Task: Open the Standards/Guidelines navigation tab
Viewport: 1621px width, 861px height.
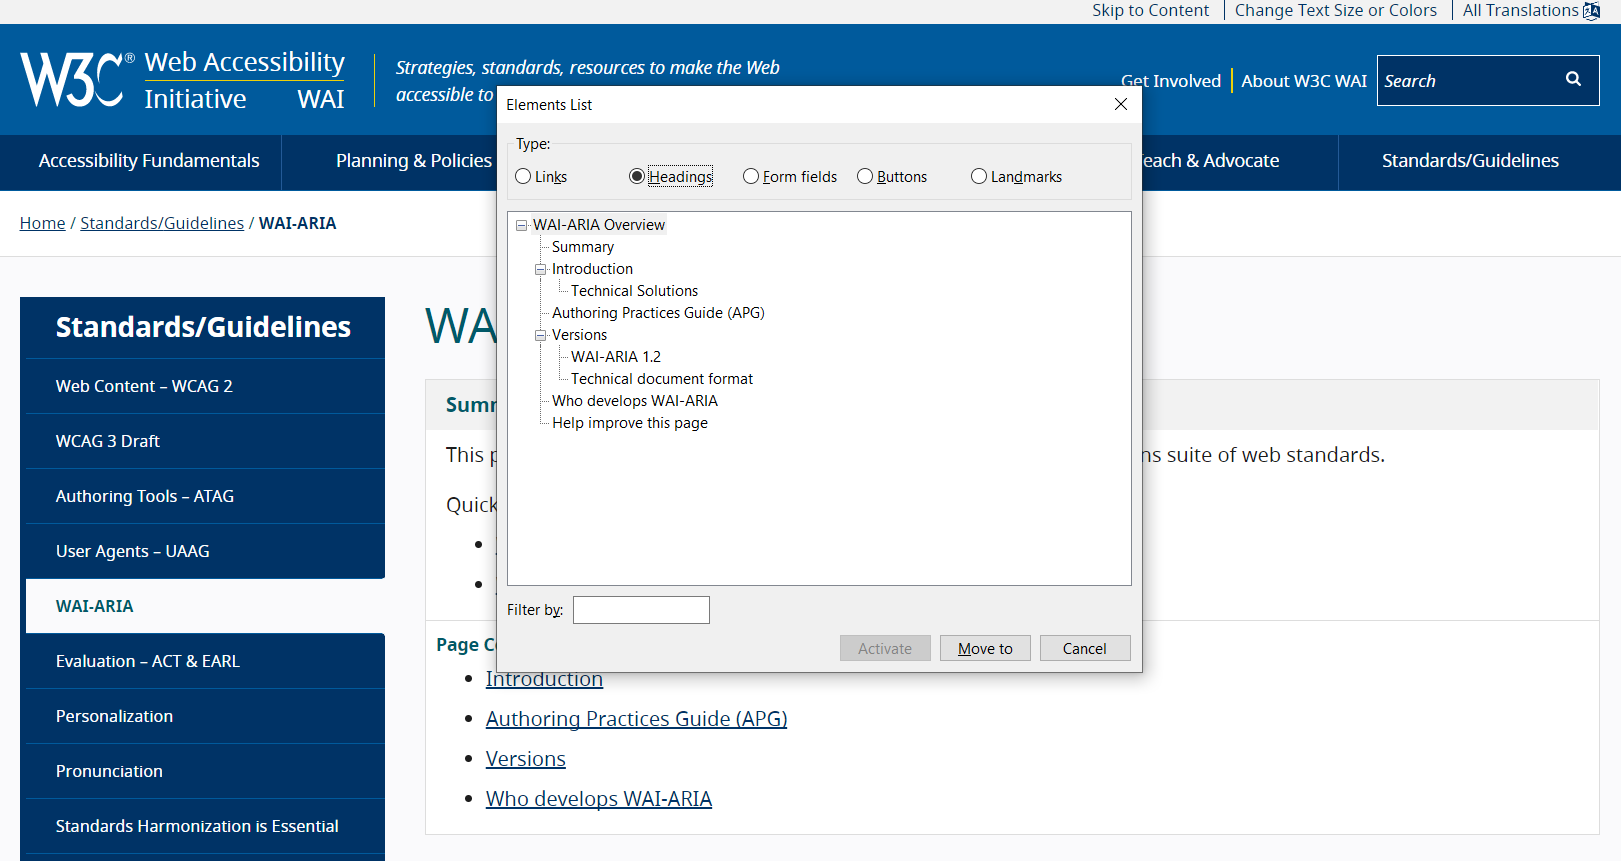Action: coord(1469,161)
